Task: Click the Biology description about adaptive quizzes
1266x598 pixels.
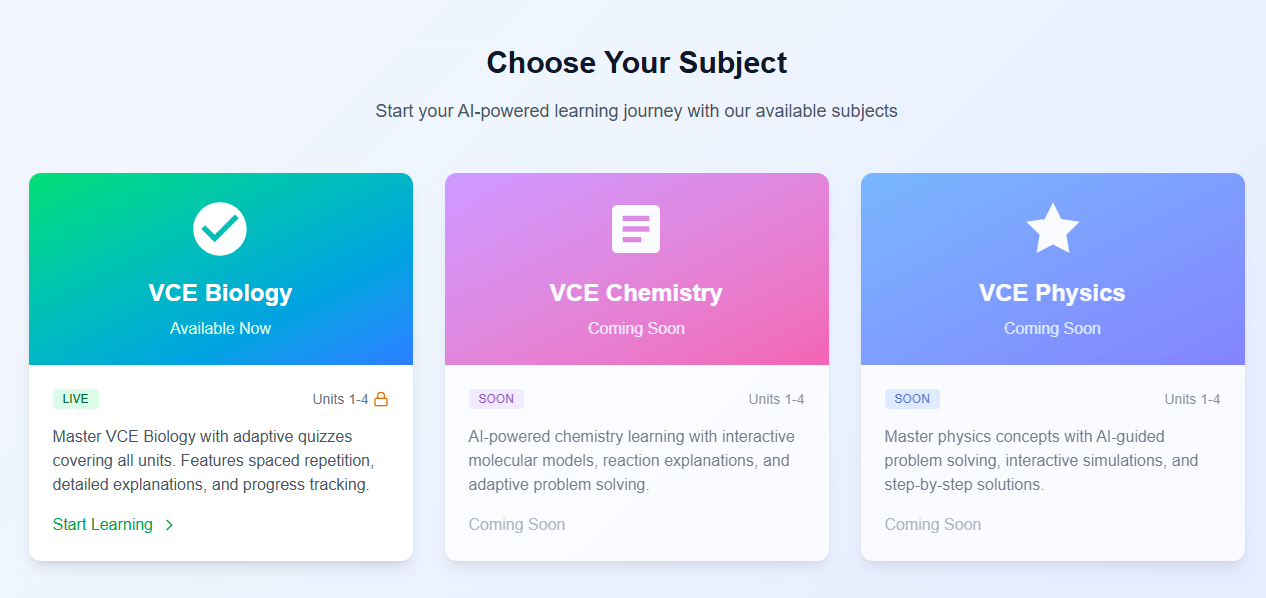Action: pos(212,461)
